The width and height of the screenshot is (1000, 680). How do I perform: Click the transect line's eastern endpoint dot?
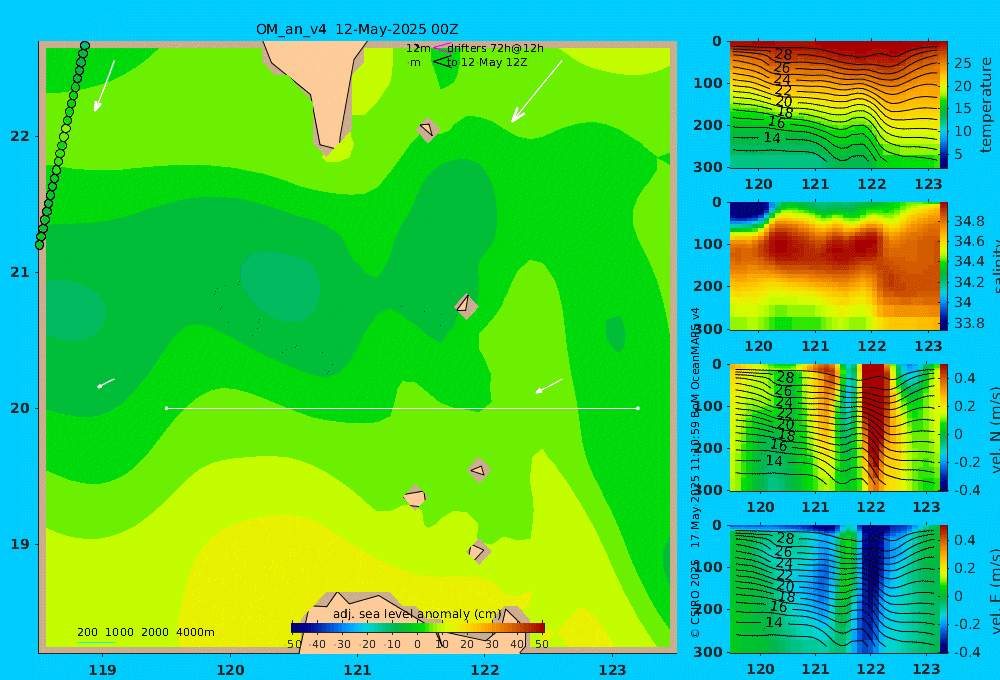click(638, 408)
